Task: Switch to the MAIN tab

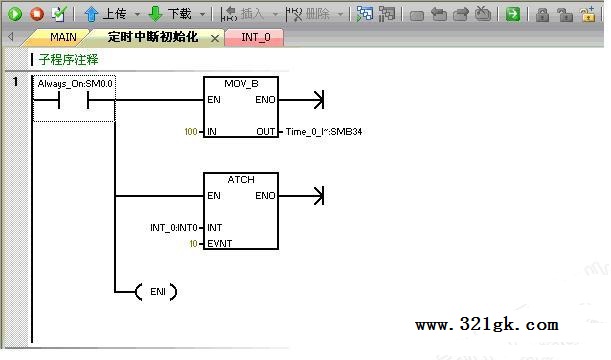Action: pos(63,37)
